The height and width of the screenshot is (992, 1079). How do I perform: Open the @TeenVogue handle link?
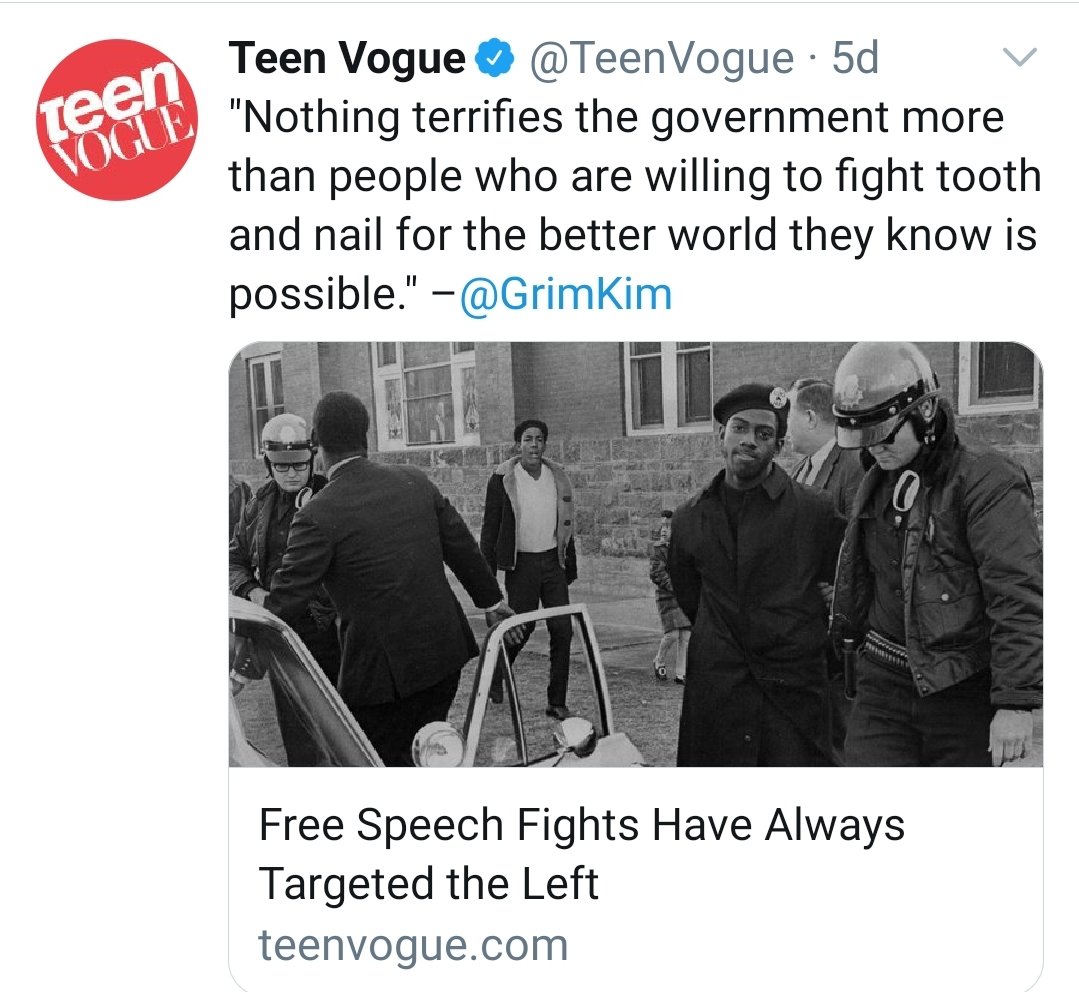pyautogui.click(x=661, y=60)
